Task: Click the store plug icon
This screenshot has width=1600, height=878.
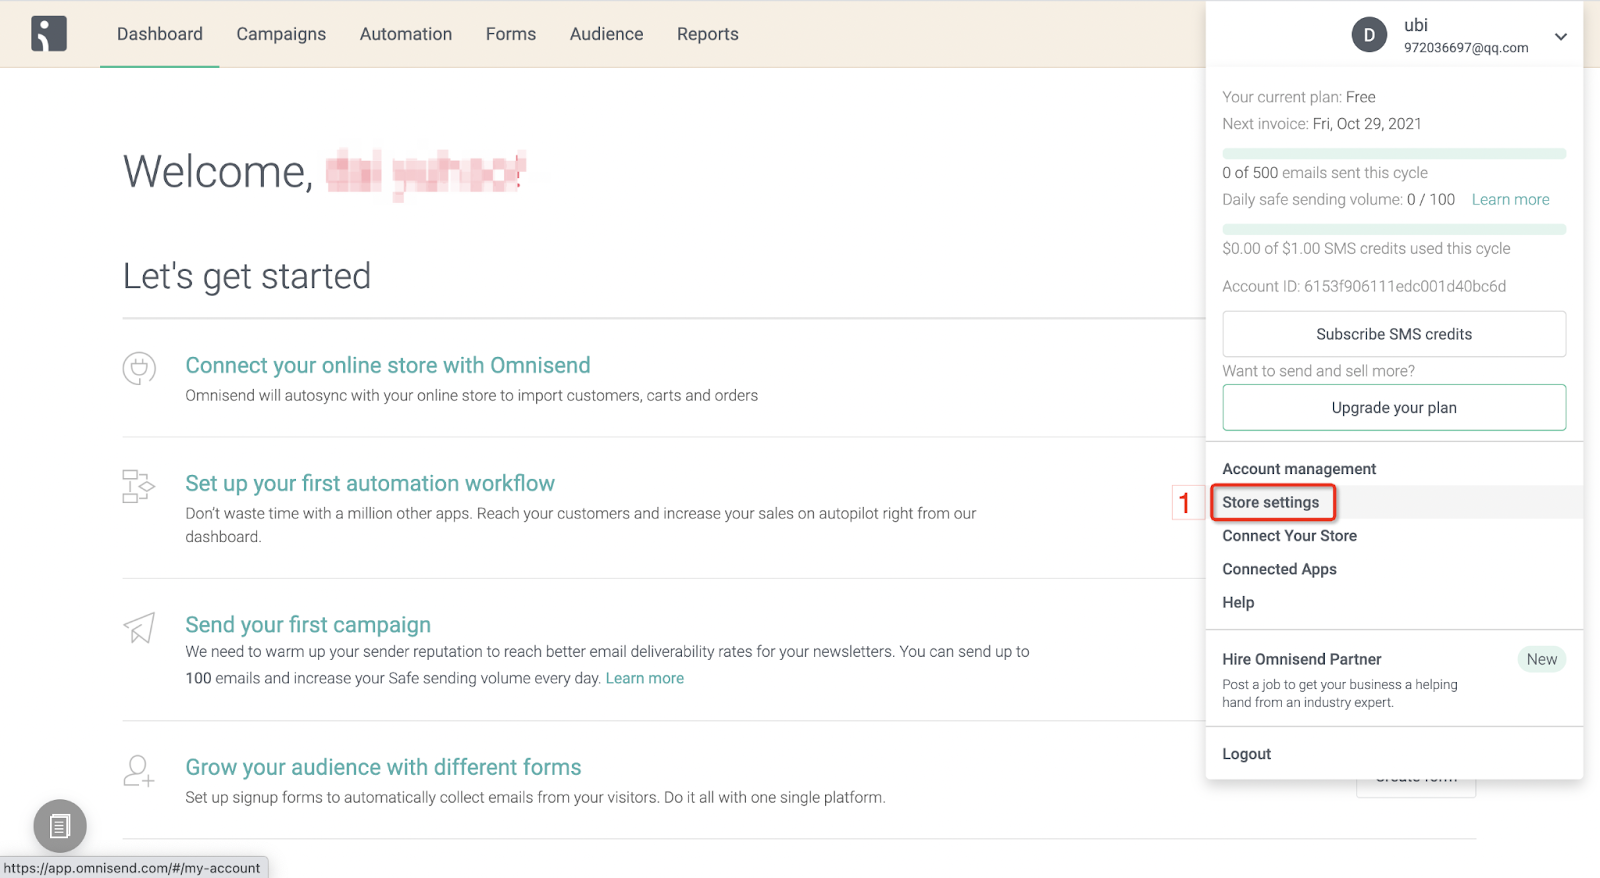Action: tap(139, 368)
